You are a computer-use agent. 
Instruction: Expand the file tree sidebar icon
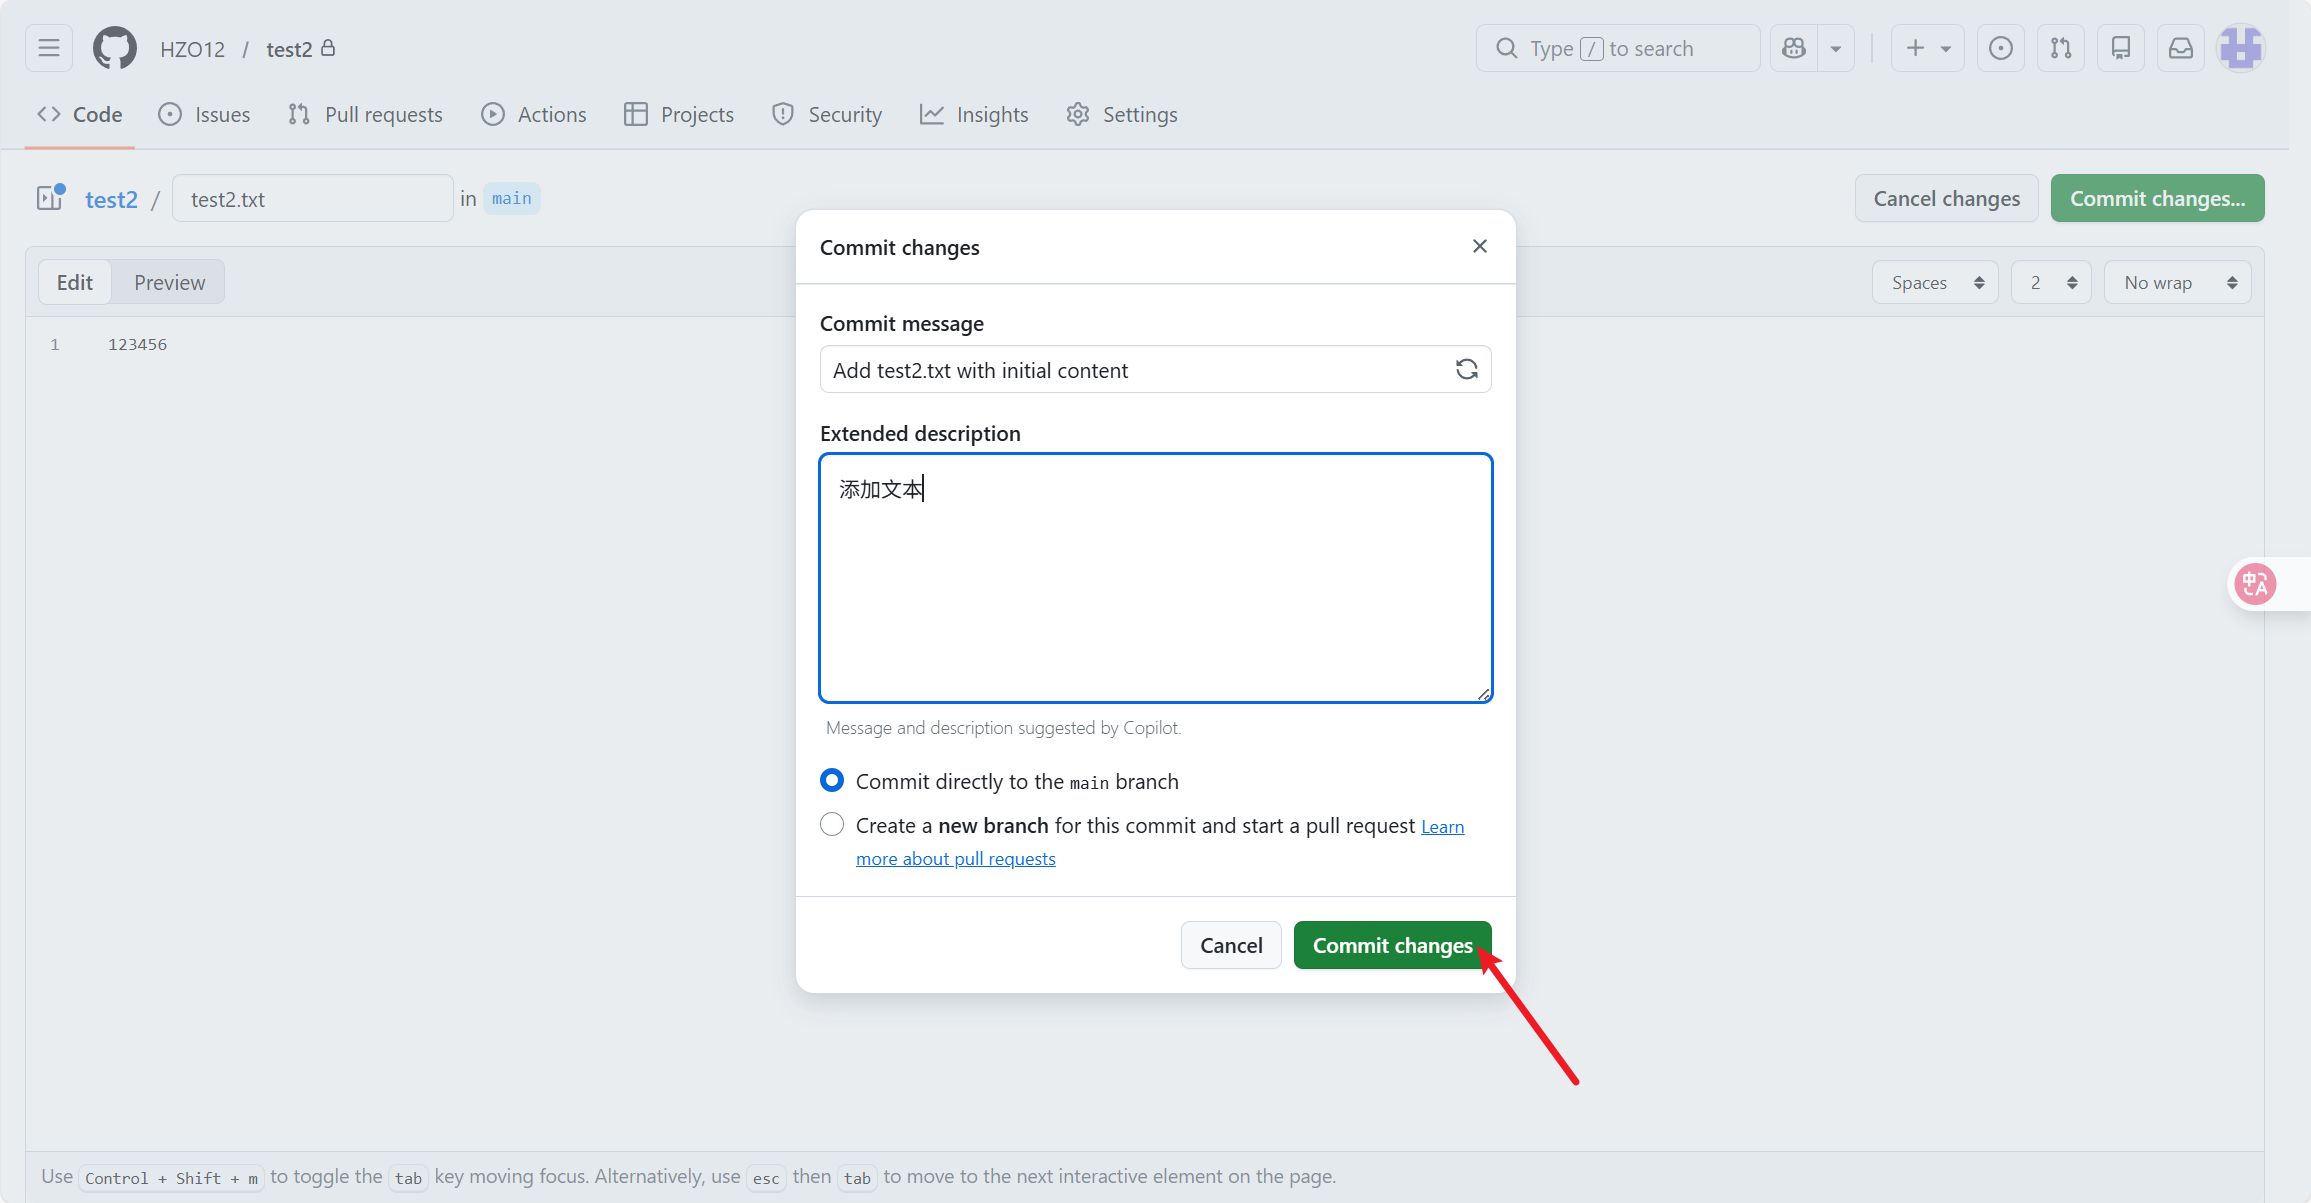[50, 198]
